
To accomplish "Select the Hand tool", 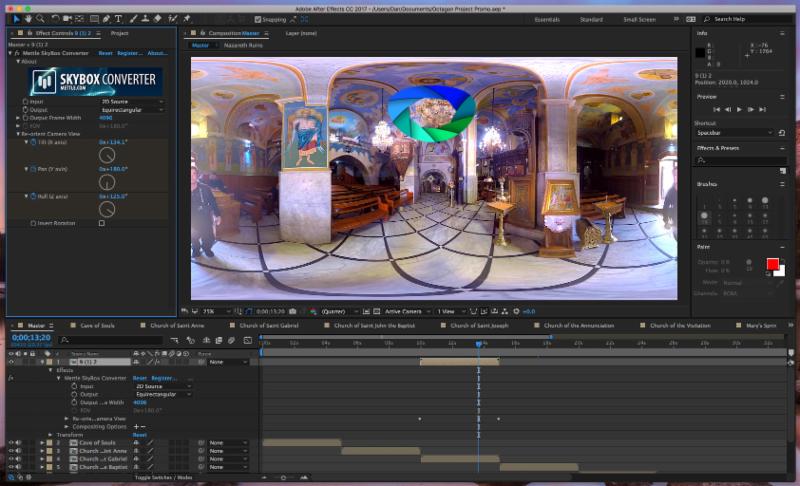I will tap(29, 19).
